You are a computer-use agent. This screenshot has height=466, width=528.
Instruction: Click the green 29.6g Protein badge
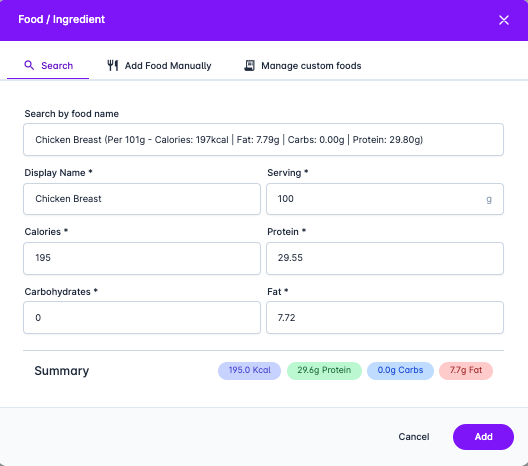[324, 371]
